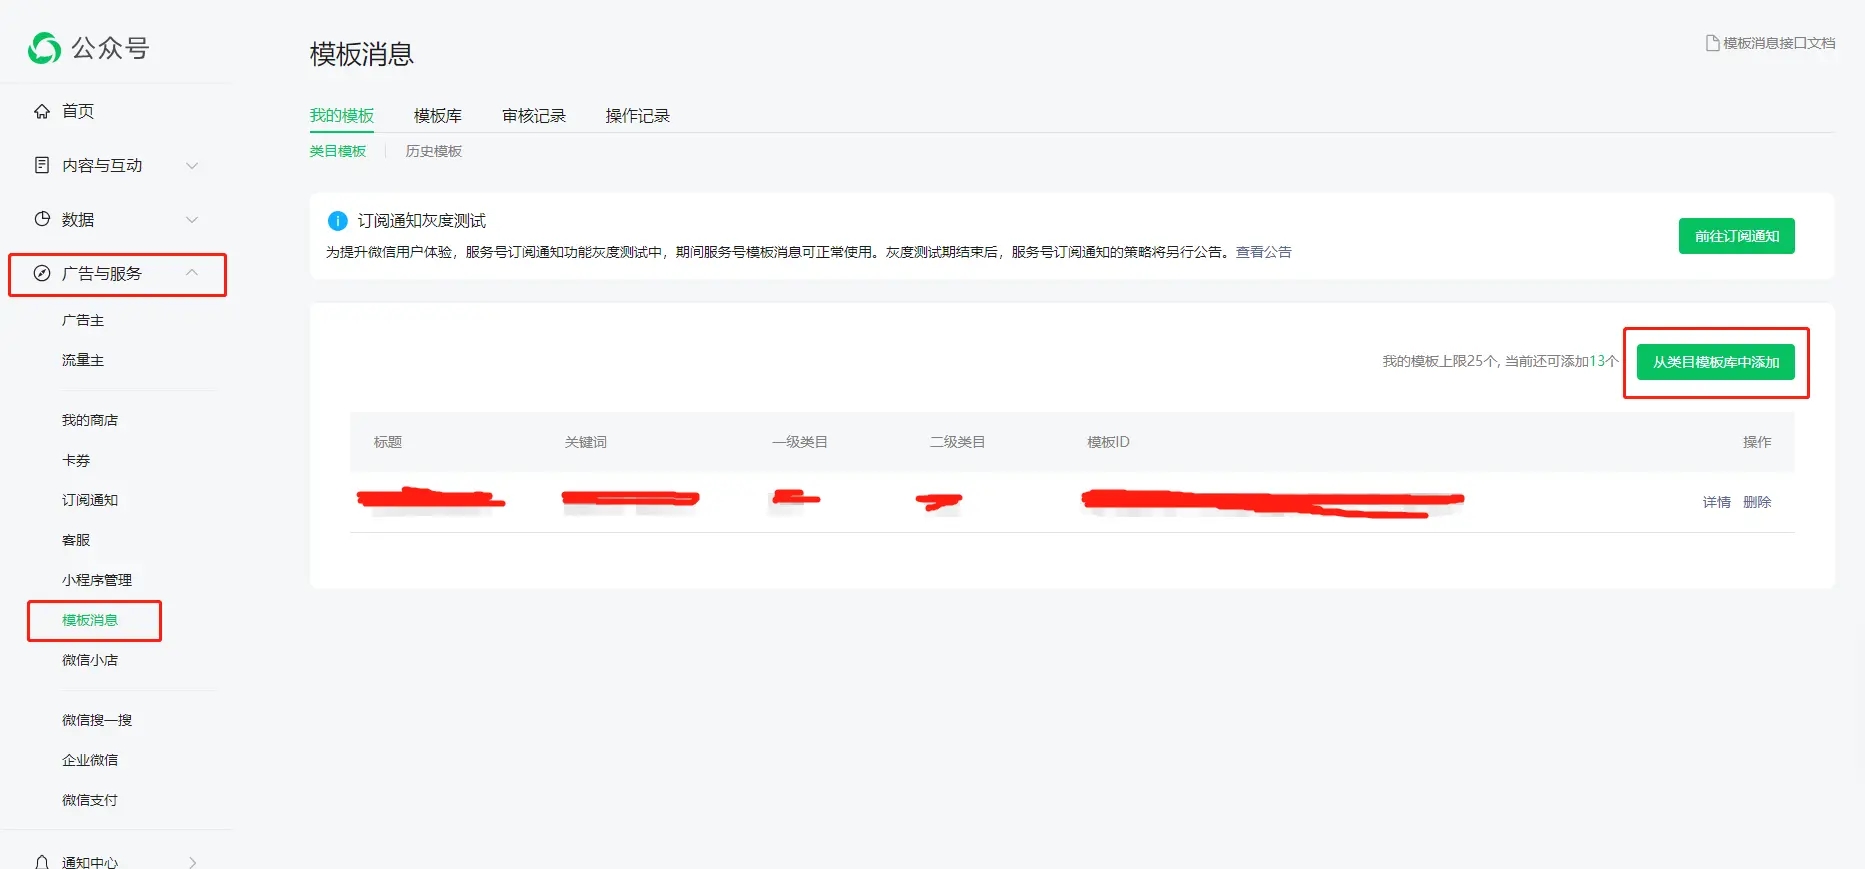1865x869 pixels.
Task: Click the blue info icon beside 订阅通知灰度测试
Action: coord(338,221)
